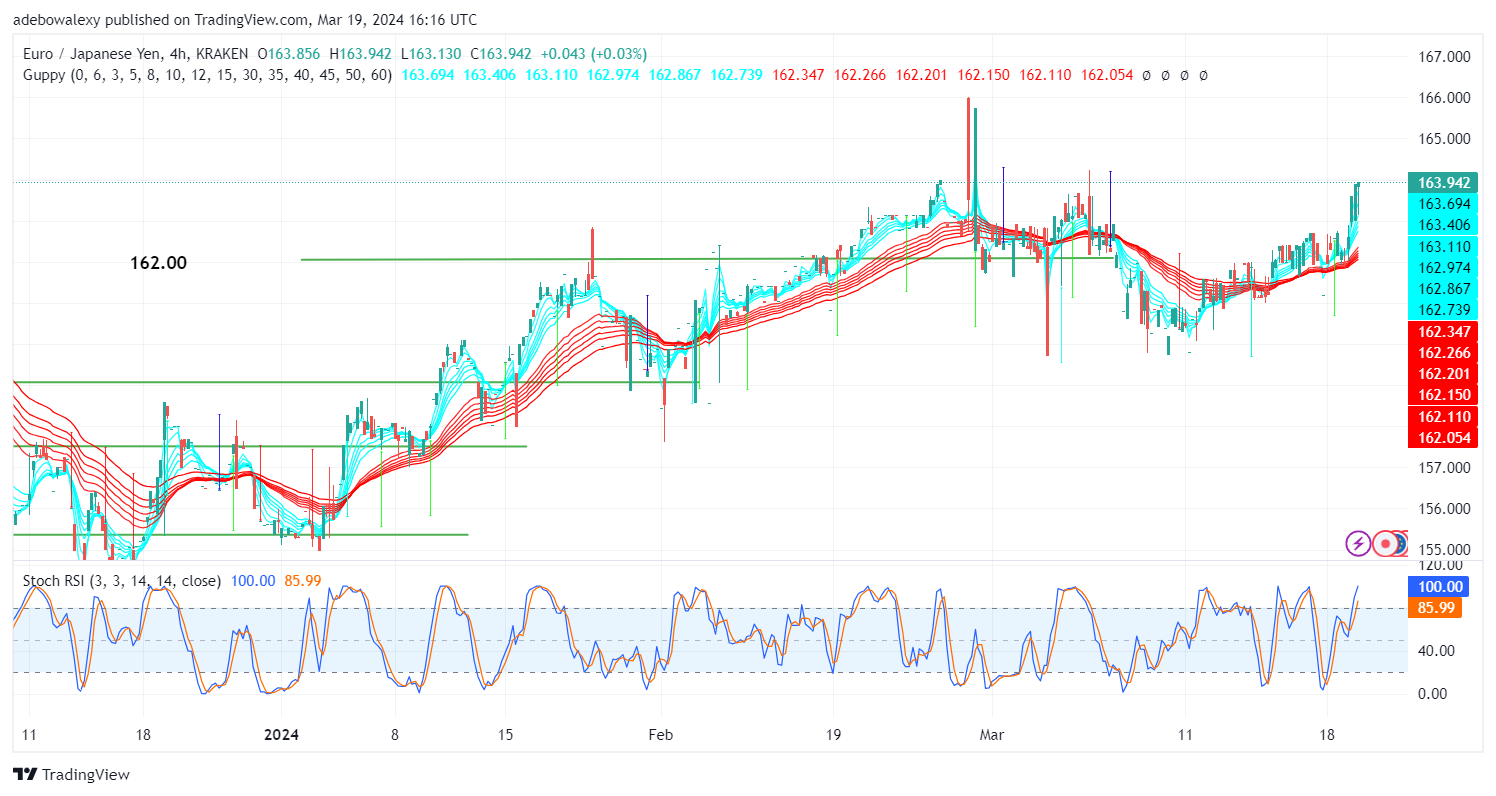Image resolution: width=1496 pixels, height=796 pixels.
Task: Click the 162.110 red axis label
Action: click(x=1442, y=415)
